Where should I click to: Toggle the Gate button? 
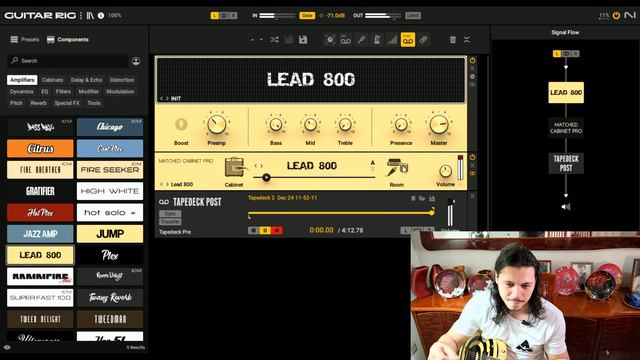(307, 16)
